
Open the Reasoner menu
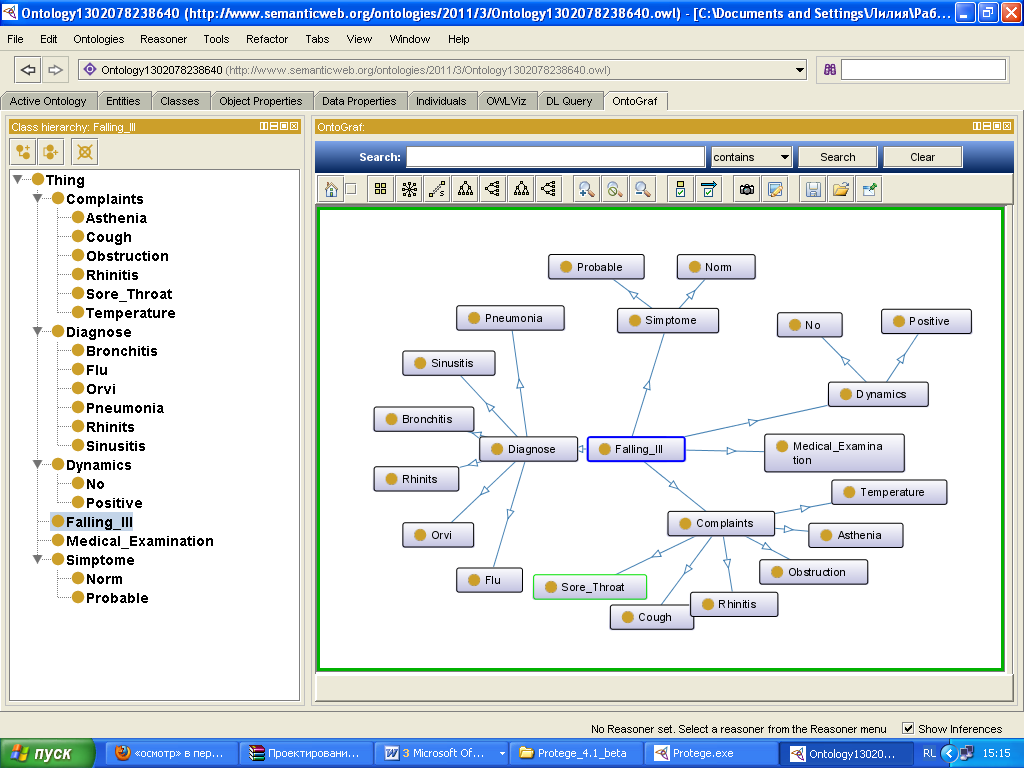[163, 39]
